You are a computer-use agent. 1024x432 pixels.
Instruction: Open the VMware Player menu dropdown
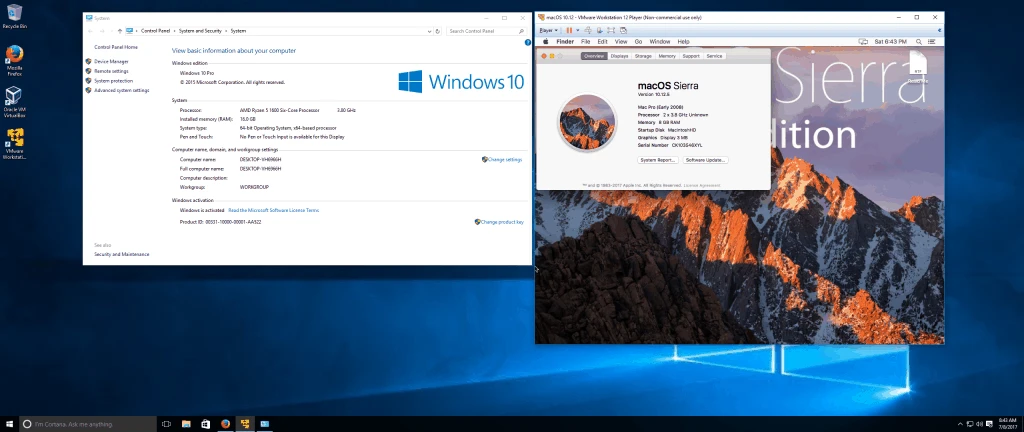click(x=549, y=30)
